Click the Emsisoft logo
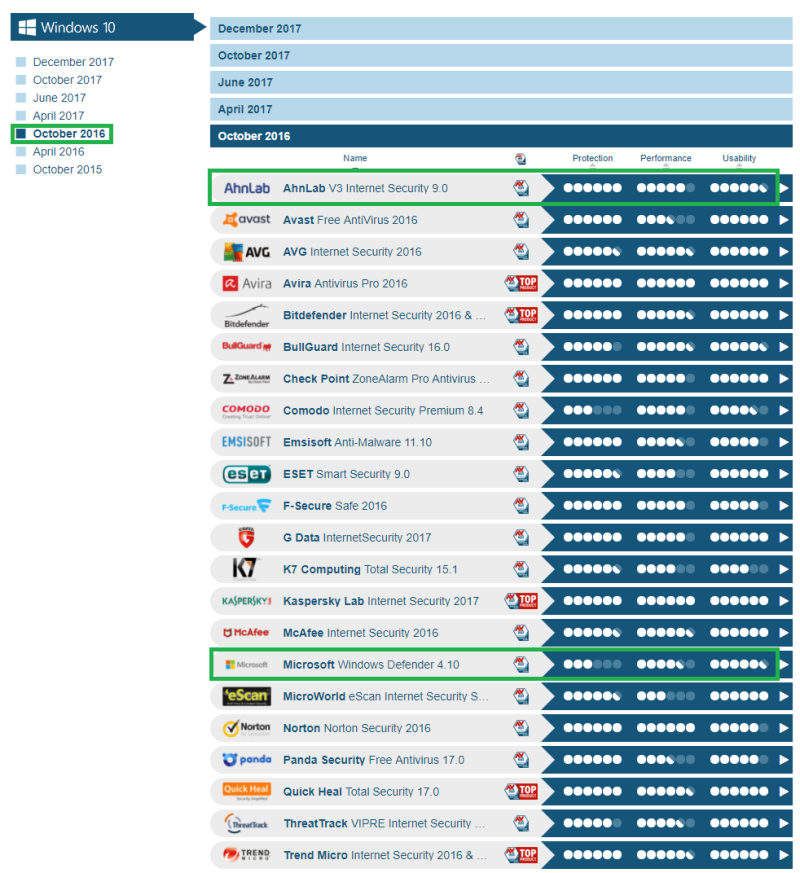Image resolution: width=800 pixels, height=873 pixels. point(247,442)
